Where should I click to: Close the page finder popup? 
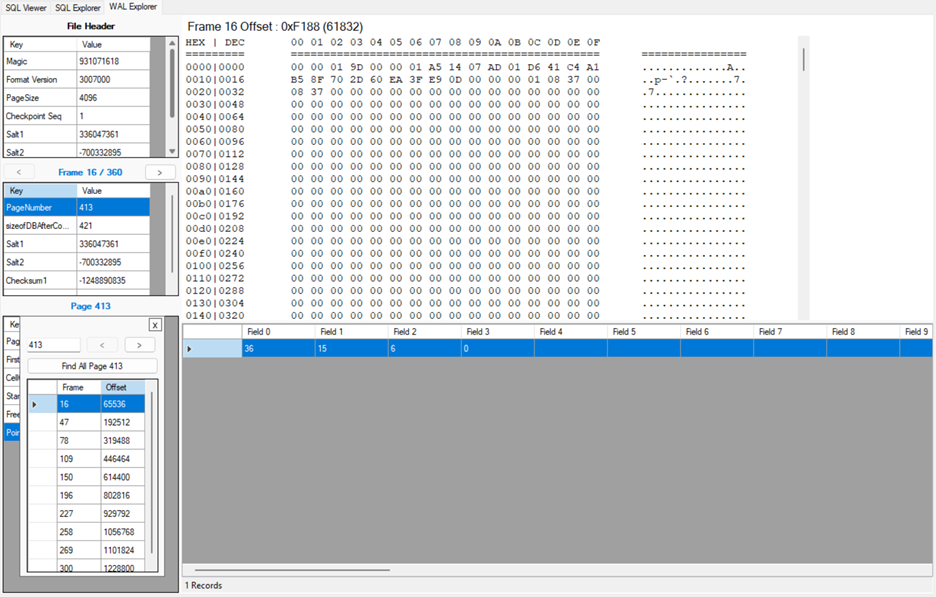155,325
